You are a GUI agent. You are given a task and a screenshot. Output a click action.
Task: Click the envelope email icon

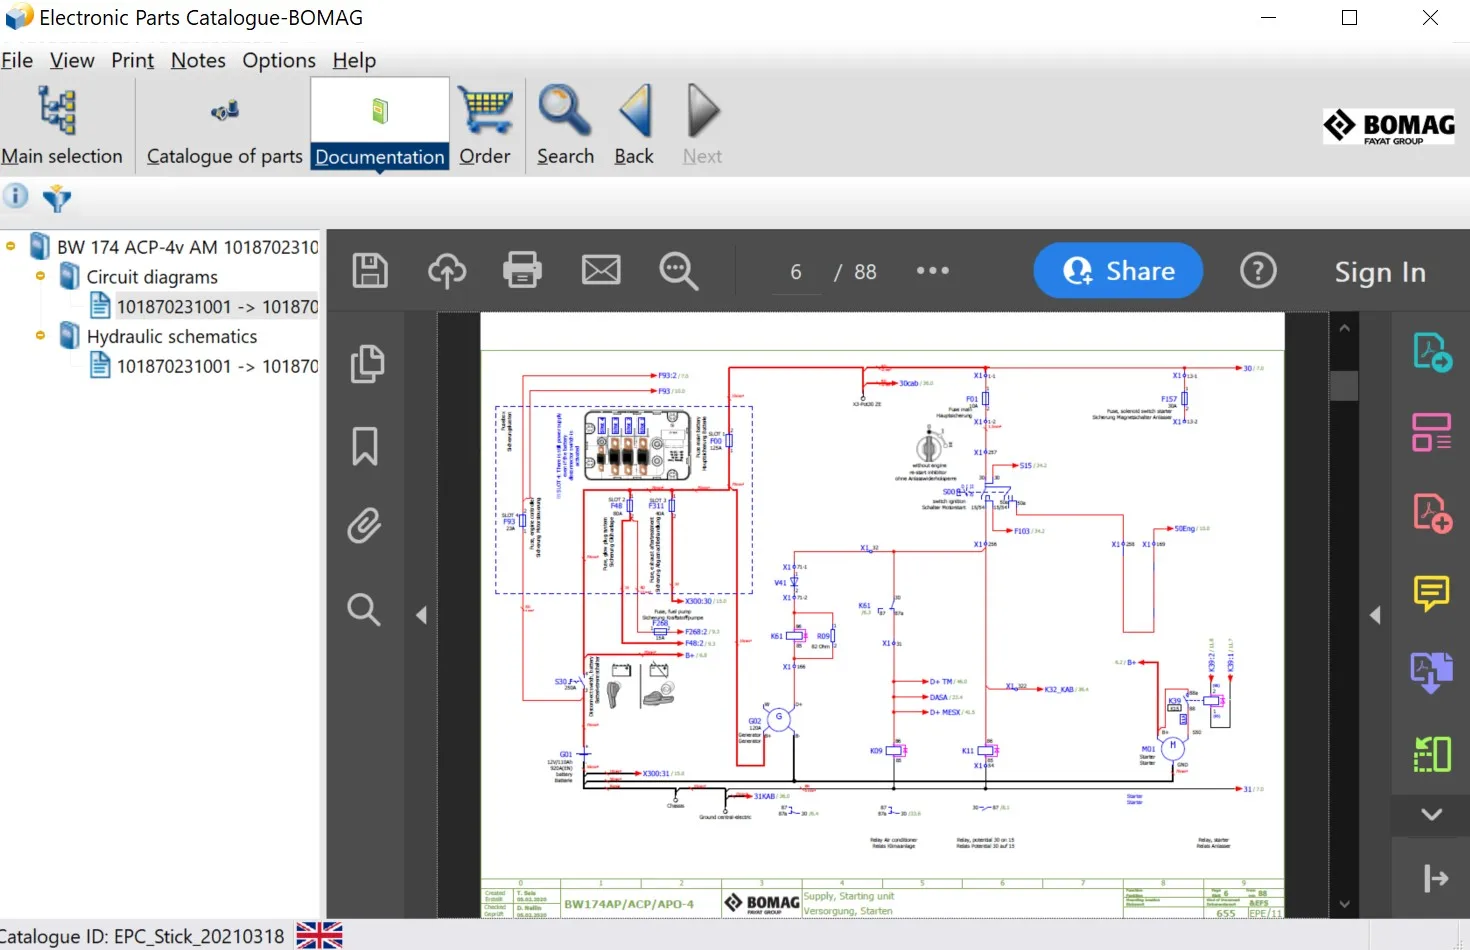pyautogui.click(x=601, y=271)
